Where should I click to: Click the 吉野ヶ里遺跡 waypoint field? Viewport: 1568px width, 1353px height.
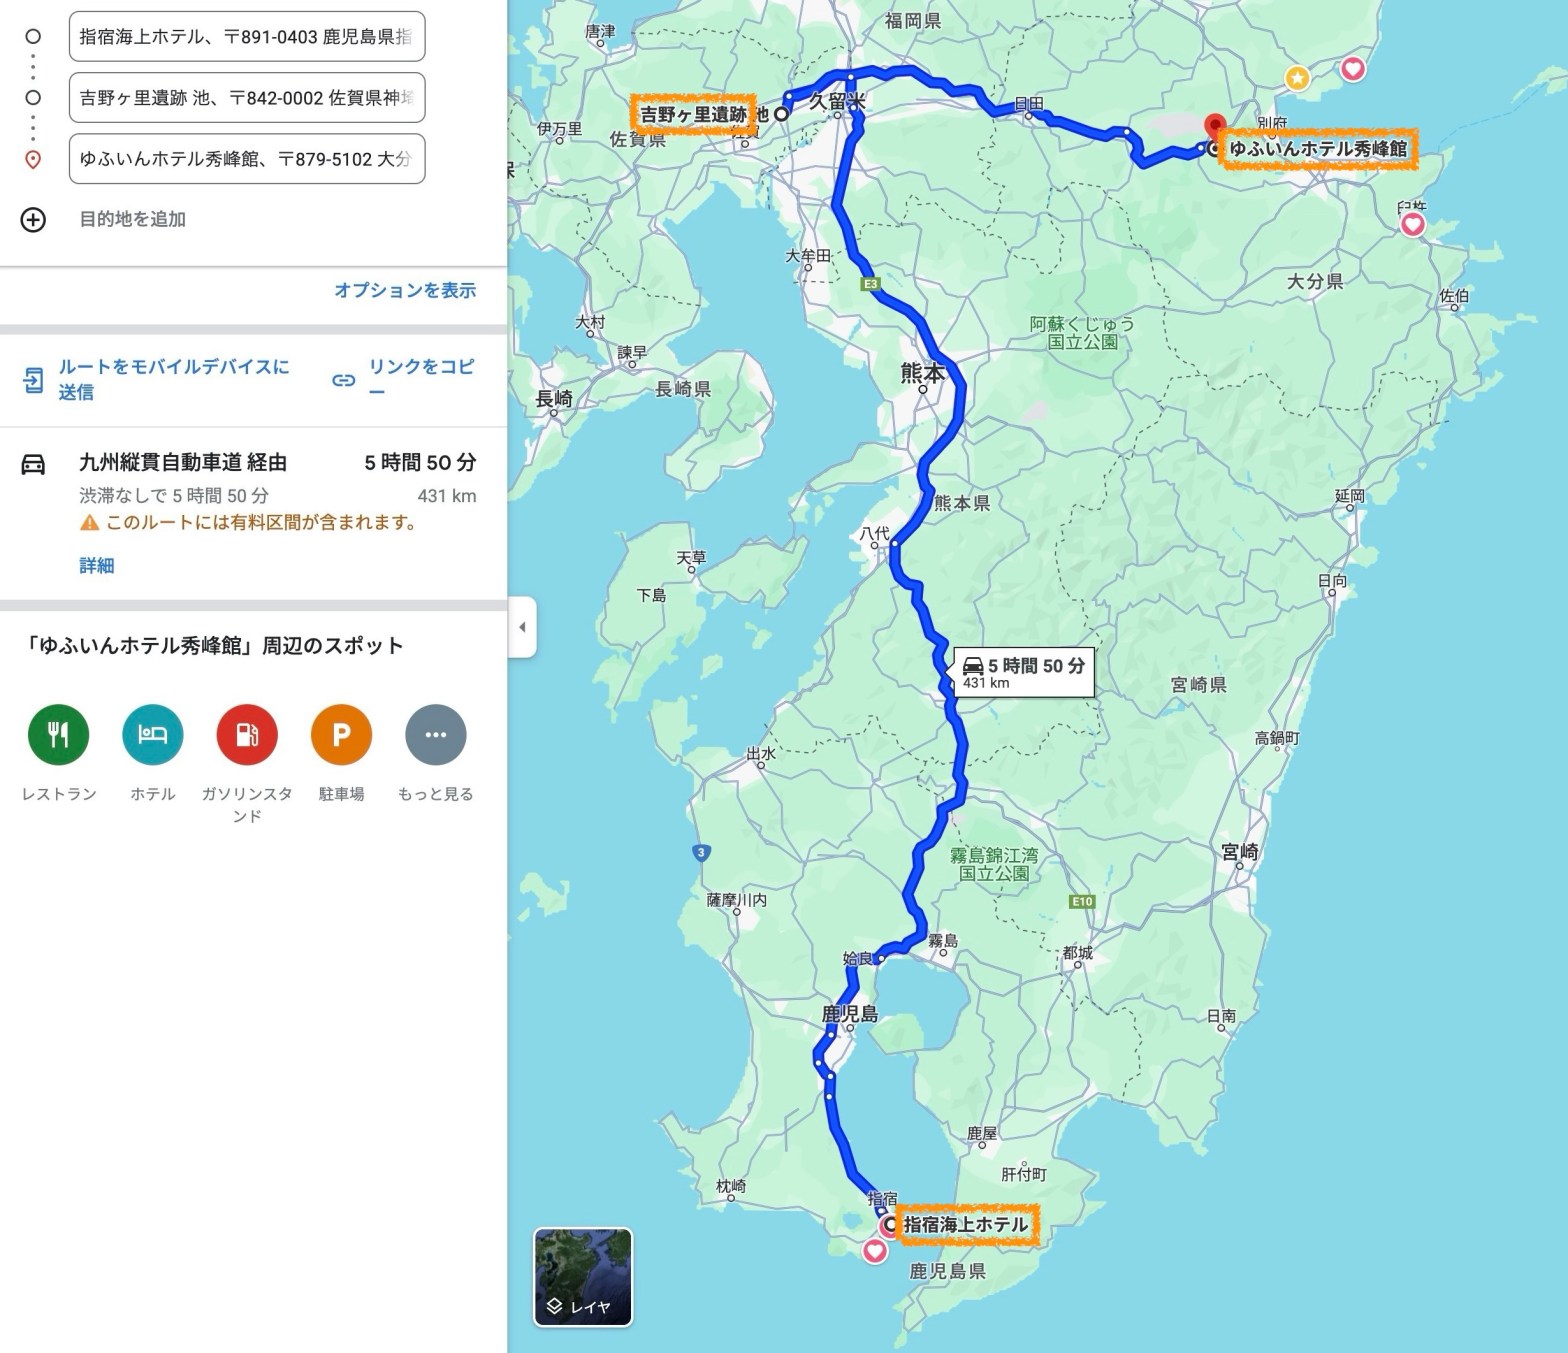click(x=247, y=98)
